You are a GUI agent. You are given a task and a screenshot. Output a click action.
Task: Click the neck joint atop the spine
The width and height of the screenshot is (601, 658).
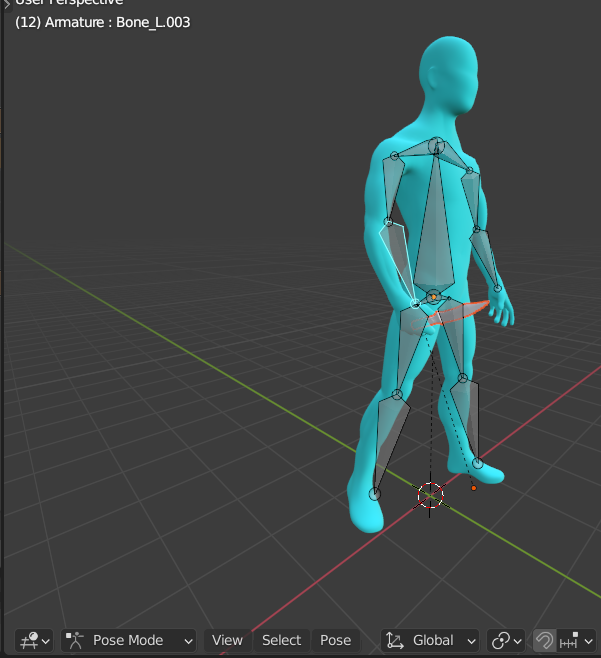[x=437, y=147]
